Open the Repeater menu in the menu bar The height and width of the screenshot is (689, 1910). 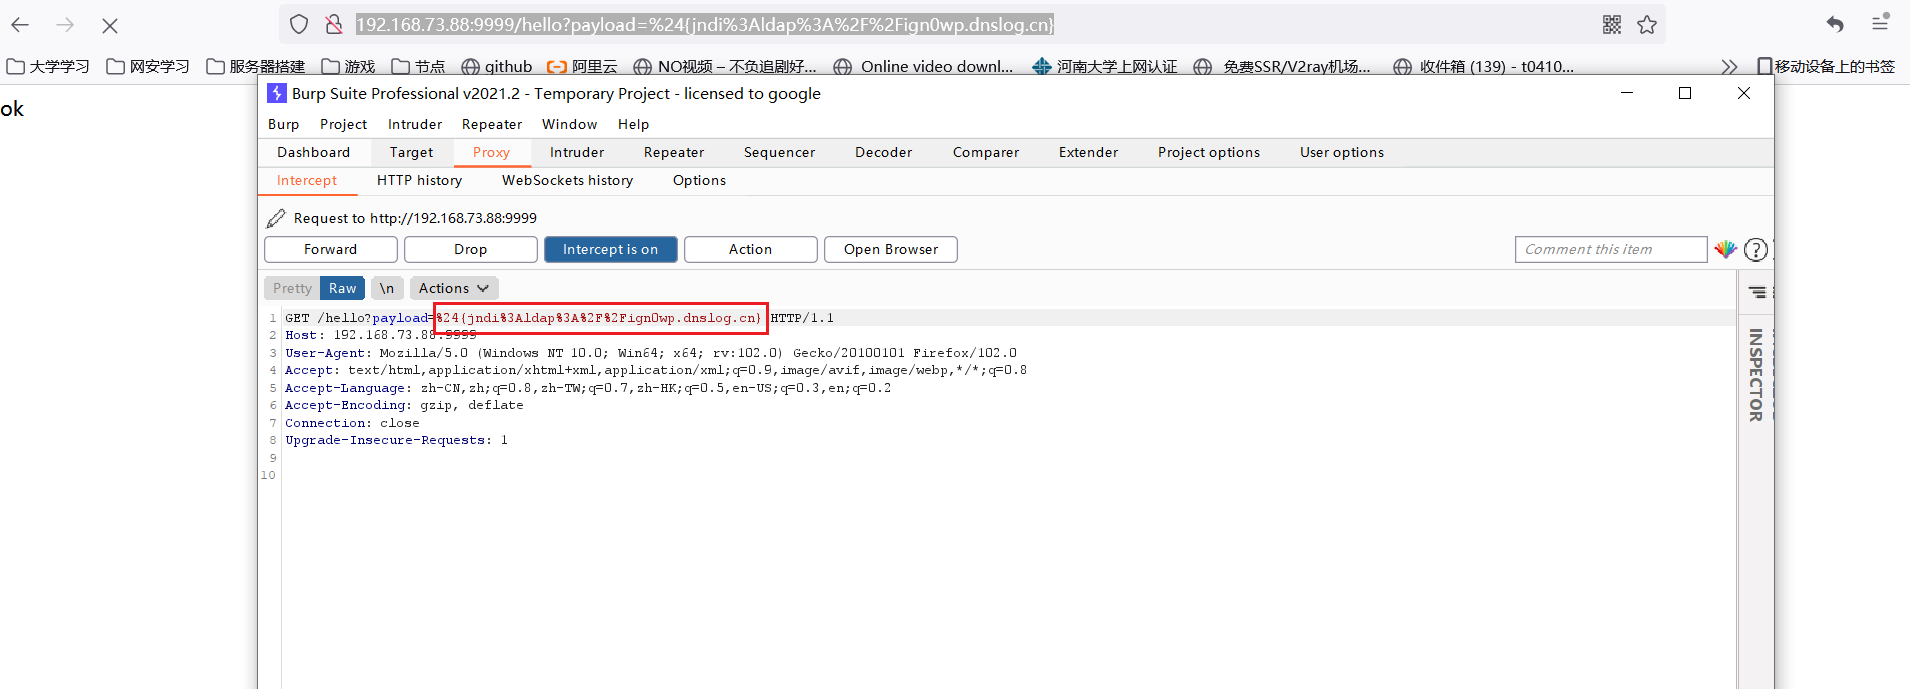click(492, 124)
